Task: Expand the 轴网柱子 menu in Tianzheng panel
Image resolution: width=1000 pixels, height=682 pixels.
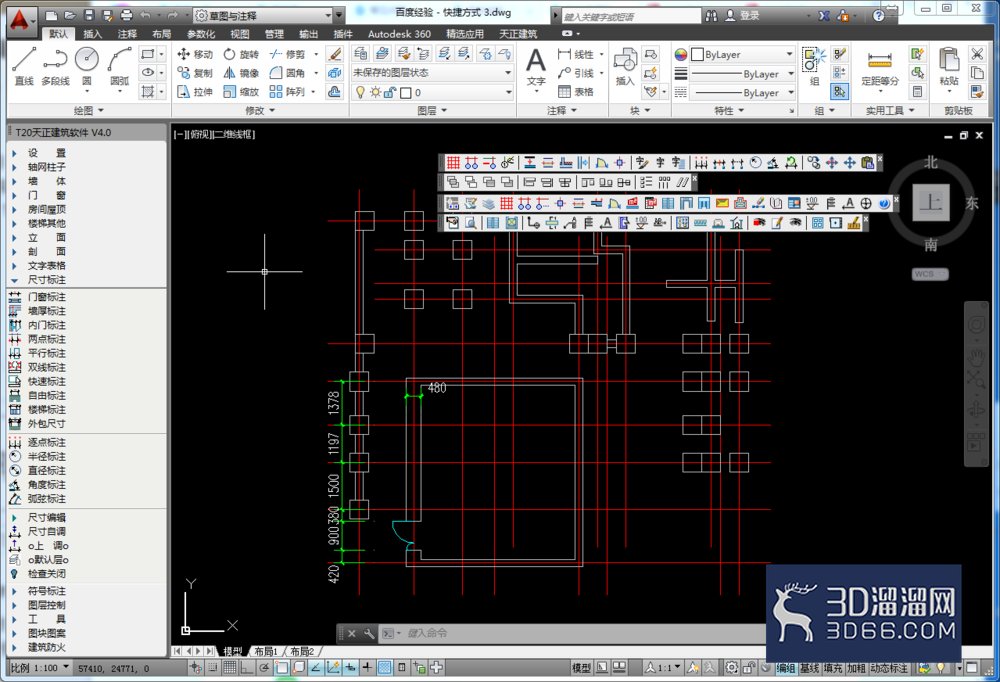Action: point(46,167)
